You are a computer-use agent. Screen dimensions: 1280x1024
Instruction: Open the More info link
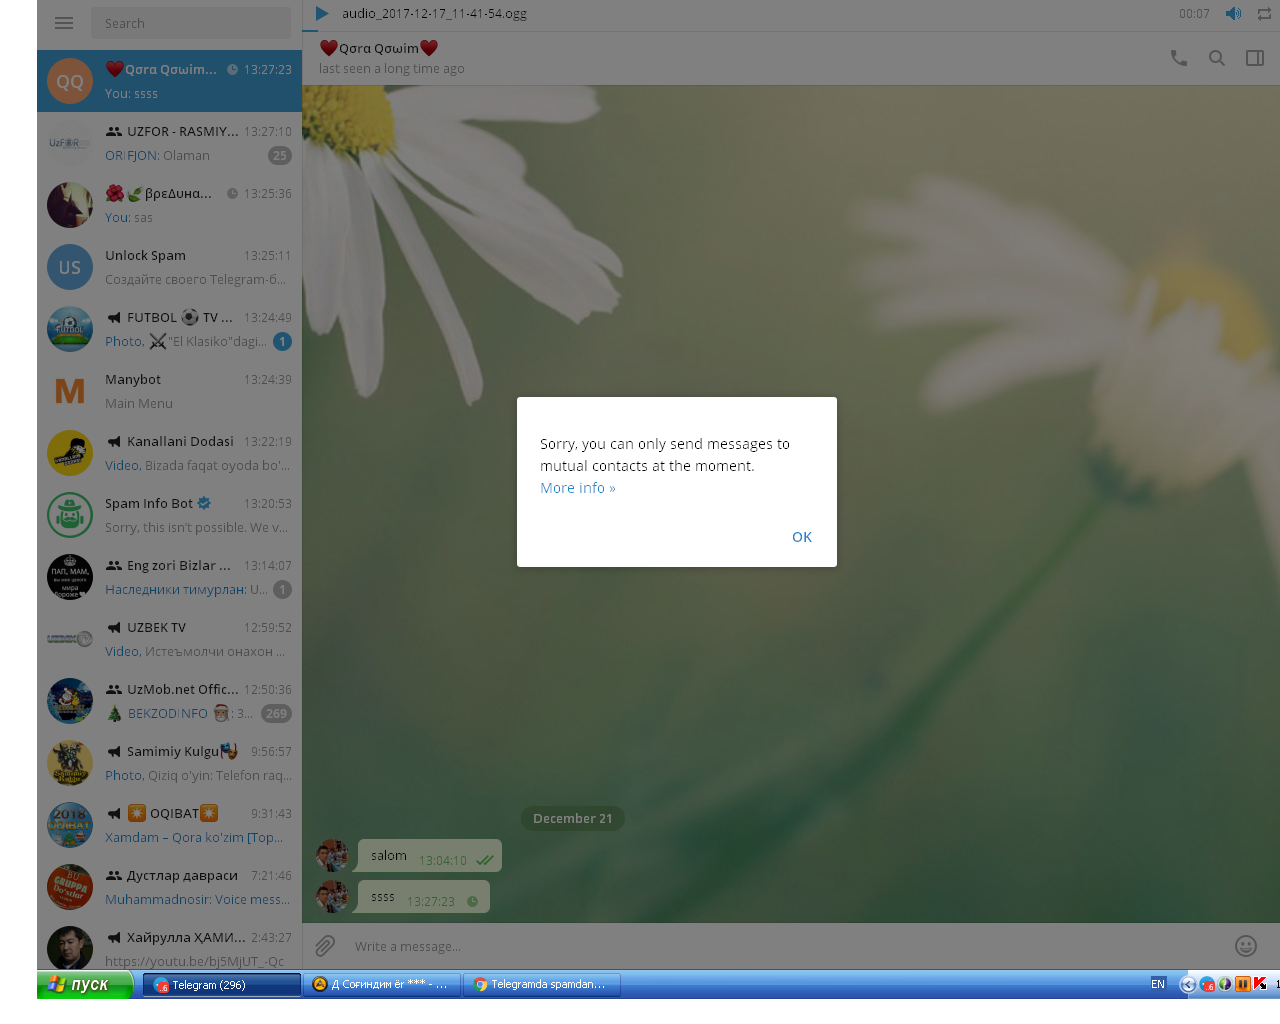point(577,488)
